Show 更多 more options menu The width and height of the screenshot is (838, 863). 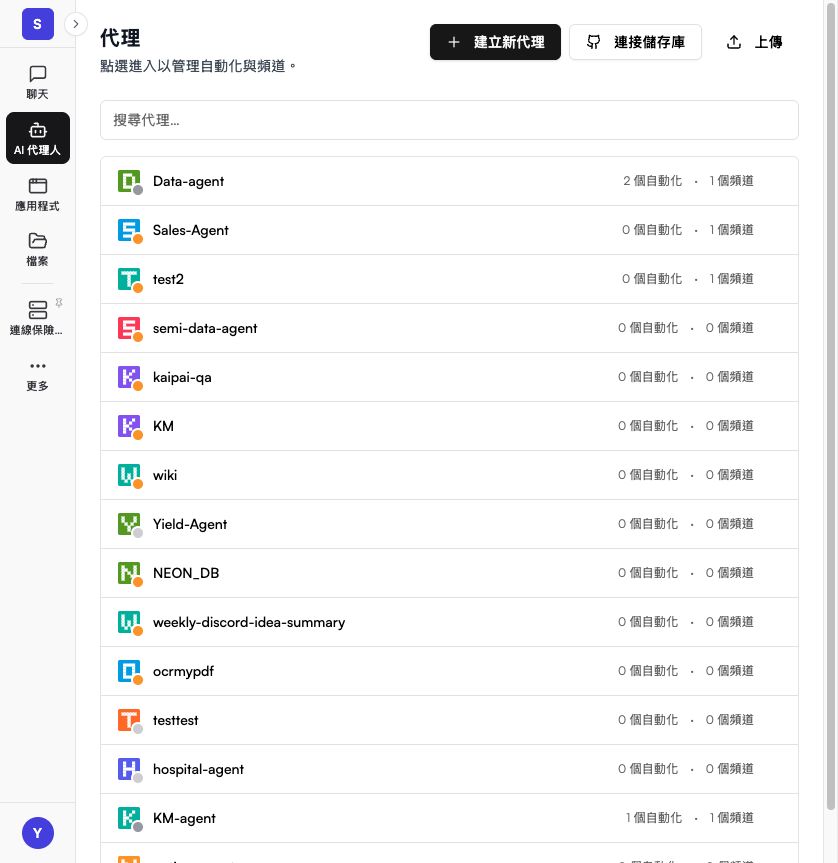click(37, 376)
